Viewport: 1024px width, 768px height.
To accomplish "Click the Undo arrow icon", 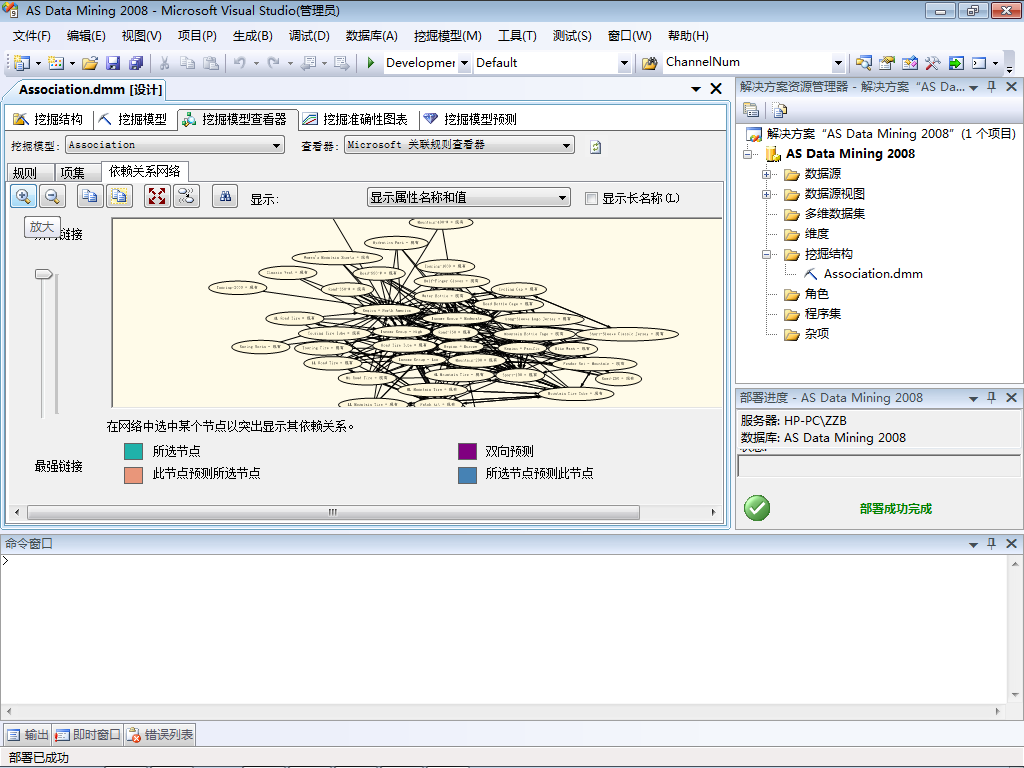I will click(240, 63).
